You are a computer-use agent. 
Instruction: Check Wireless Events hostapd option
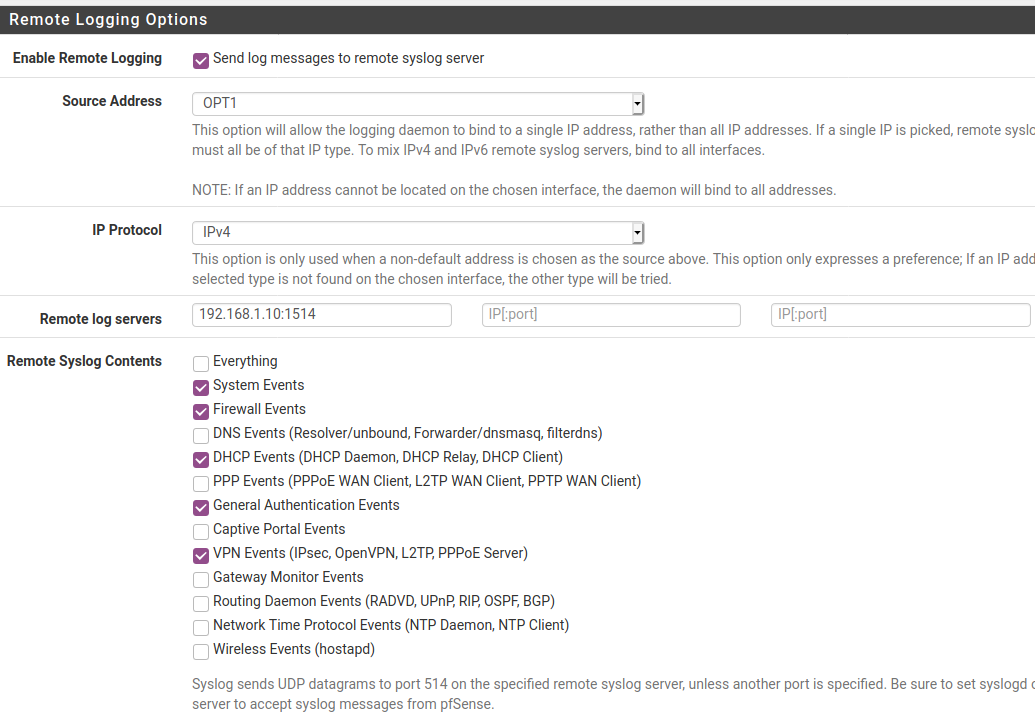(x=200, y=651)
